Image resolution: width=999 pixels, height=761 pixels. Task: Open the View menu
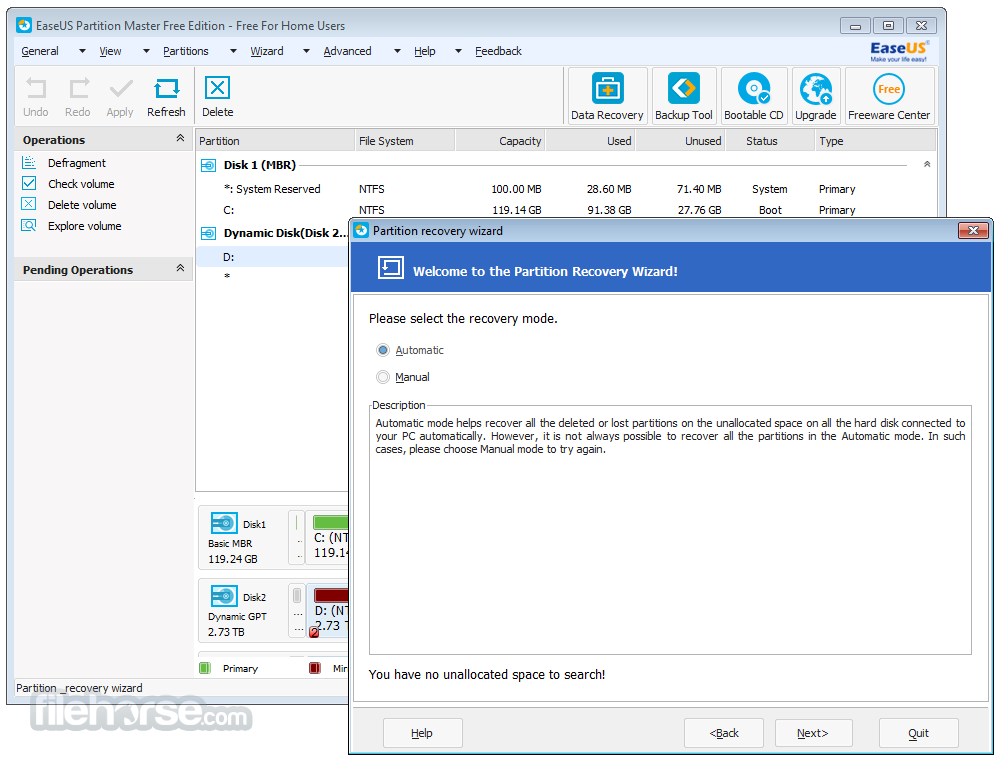tap(110, 51)
